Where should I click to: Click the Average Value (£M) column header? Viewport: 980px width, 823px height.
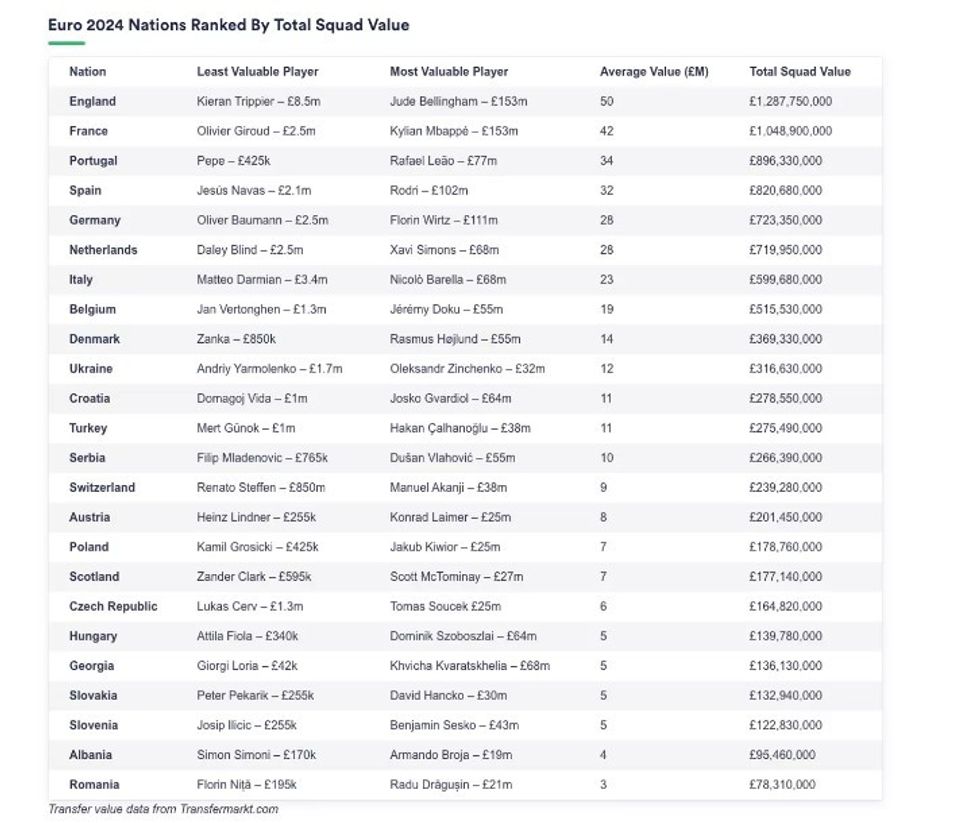point(654,72)
